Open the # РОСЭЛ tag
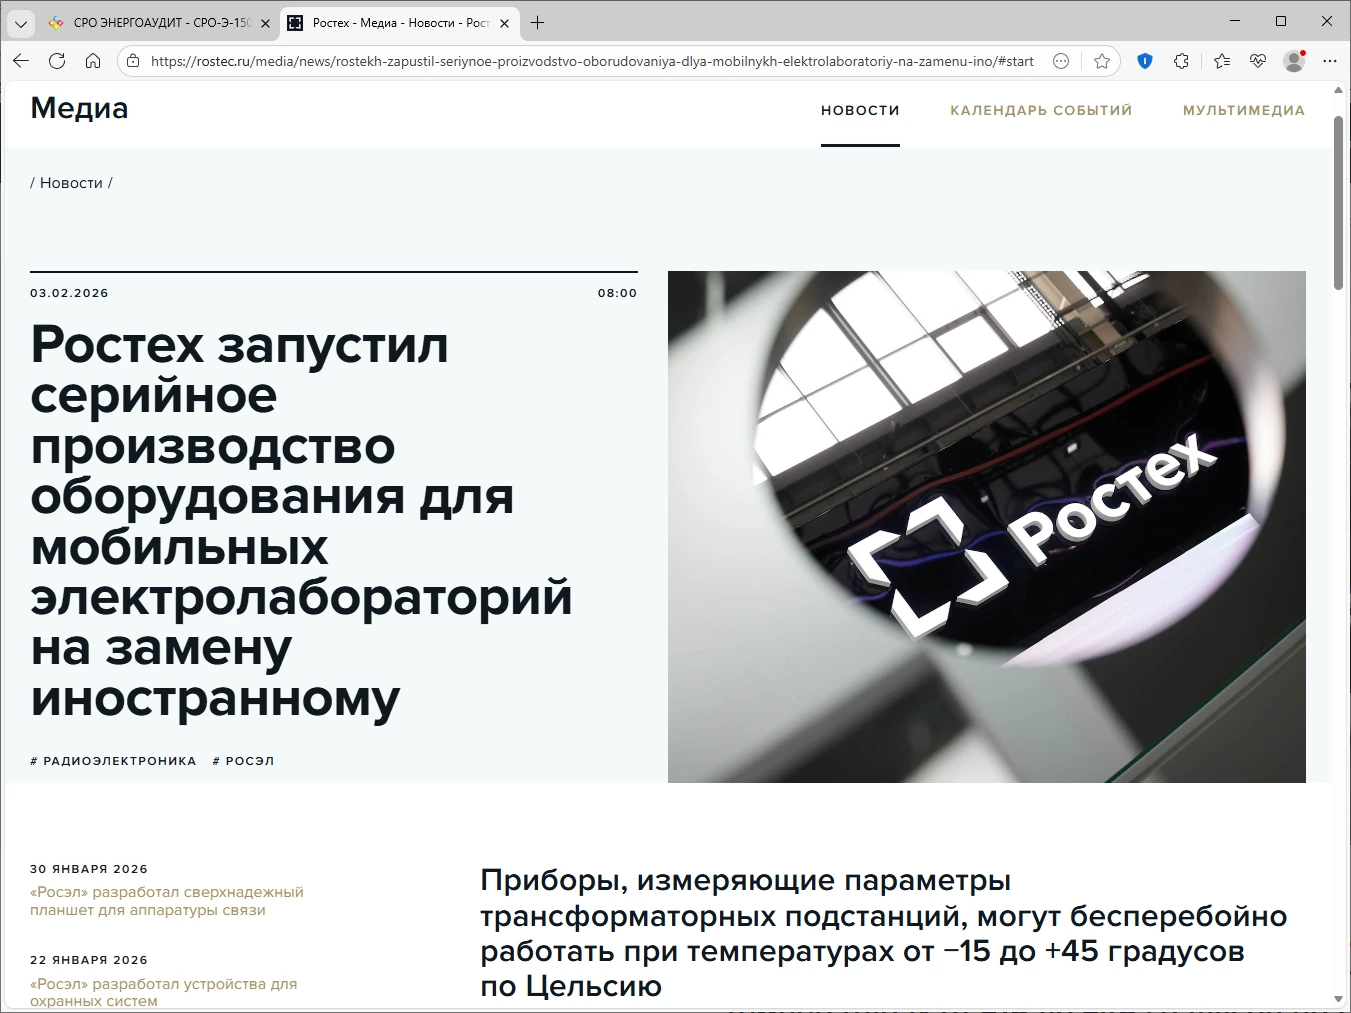Screen dimensions: 1351x1013 (243, 761)
